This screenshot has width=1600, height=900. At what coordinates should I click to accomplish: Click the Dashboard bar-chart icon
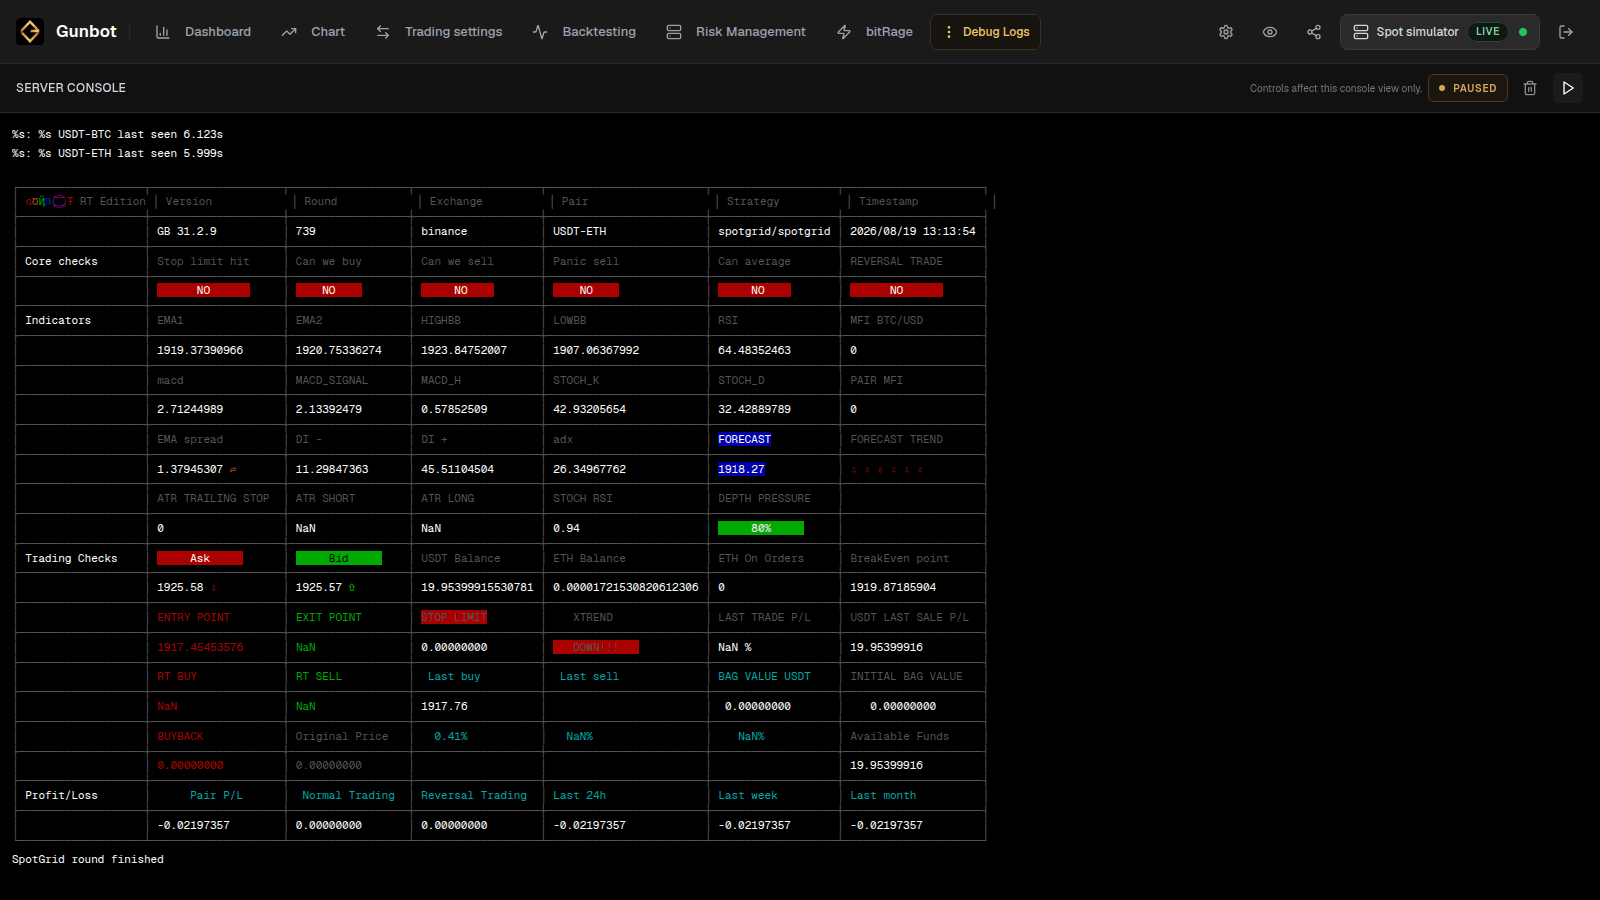click(x=162, y=32)
